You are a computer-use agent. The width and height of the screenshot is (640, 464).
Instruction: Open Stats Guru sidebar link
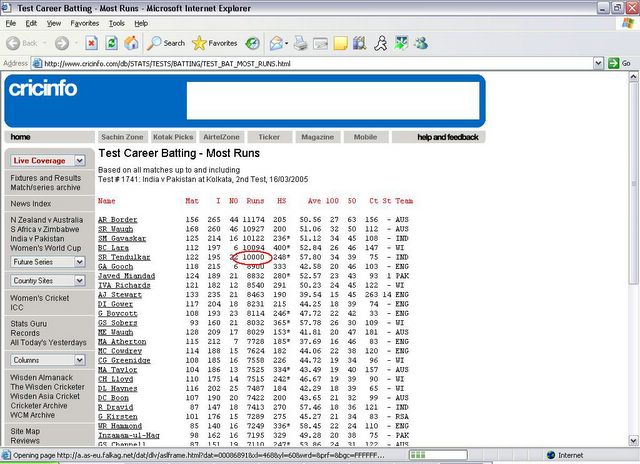tap(29, 324)
